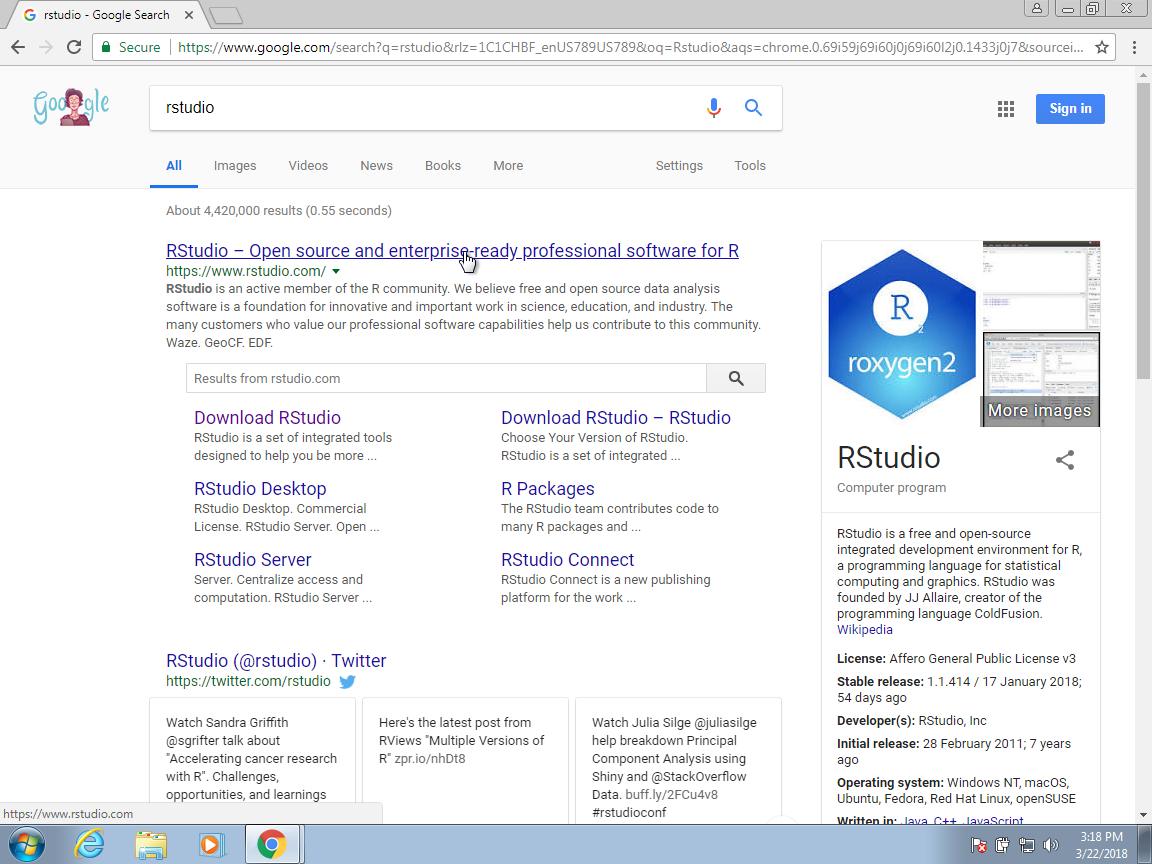This screenshot has width=1152, height=864.
Task: Reload the page using the refresh icon
Action: pos(73,47)
